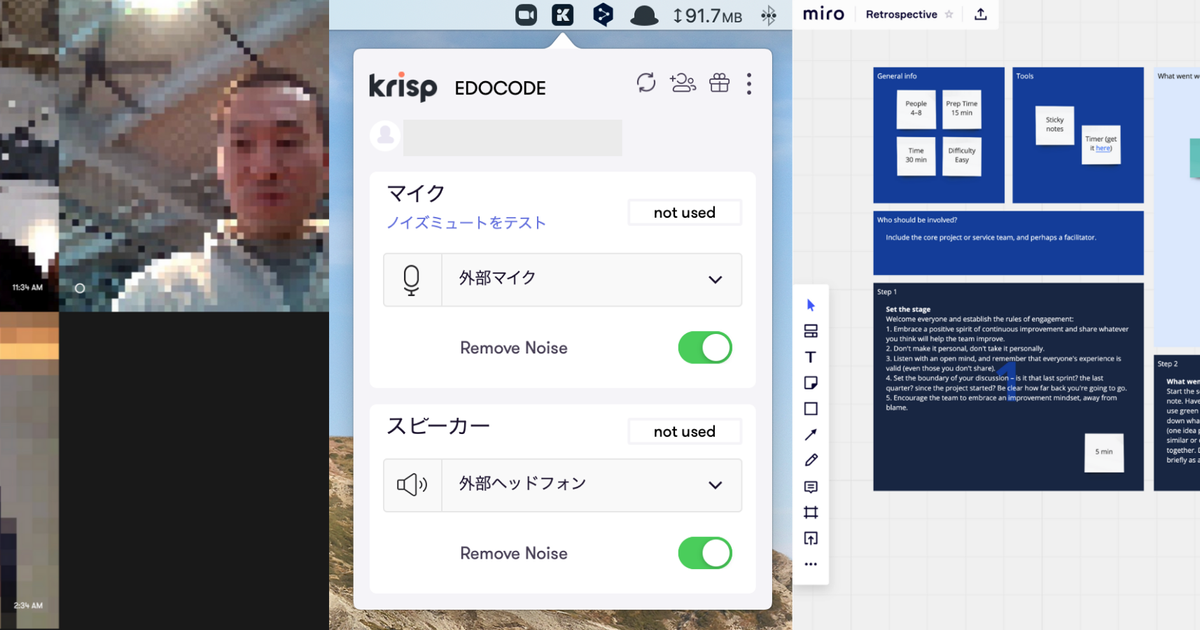Viewport: 1200px width, 630px height.
Task: Click the Miro upload tool icon
Action: tap(811, 539)
